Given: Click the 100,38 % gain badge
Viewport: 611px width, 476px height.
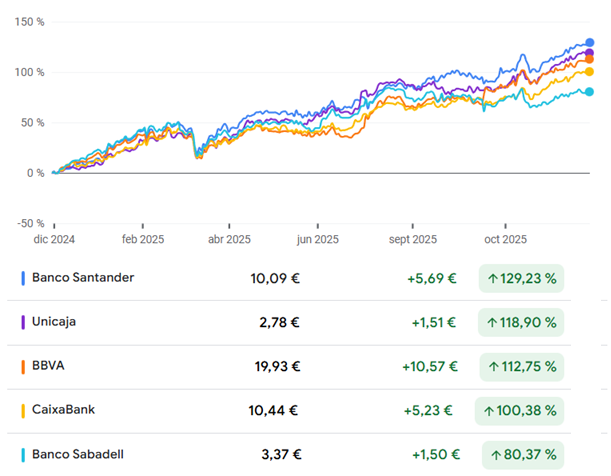Looking at the screenshot, I should click(x=521, y=410).
